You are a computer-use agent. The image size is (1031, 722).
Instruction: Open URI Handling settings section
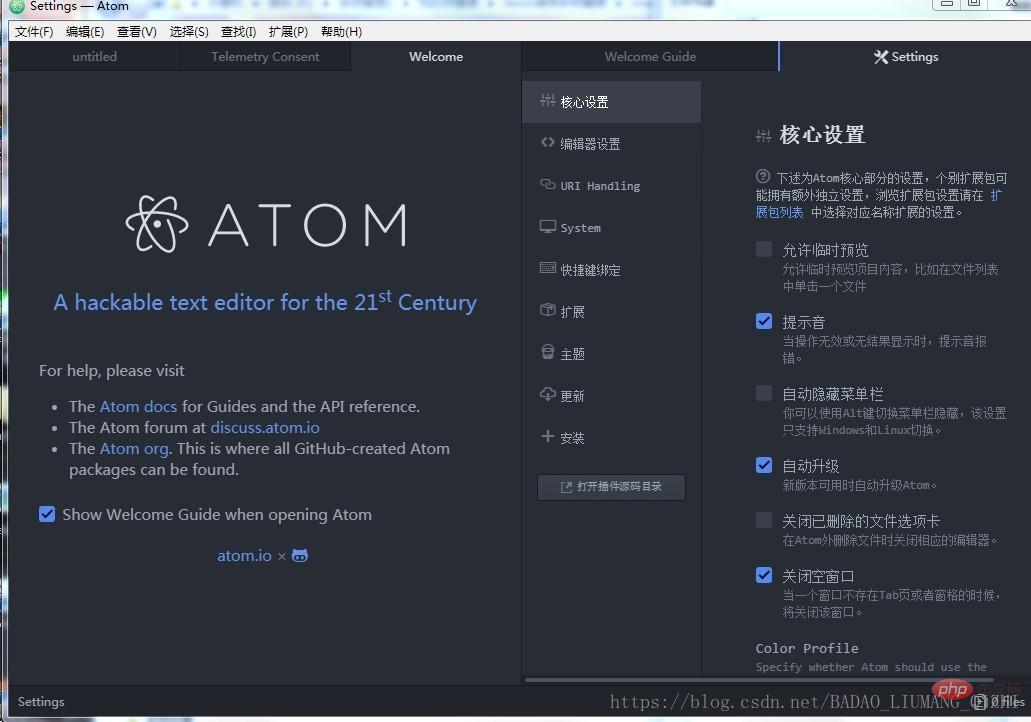tap(611, 185)
